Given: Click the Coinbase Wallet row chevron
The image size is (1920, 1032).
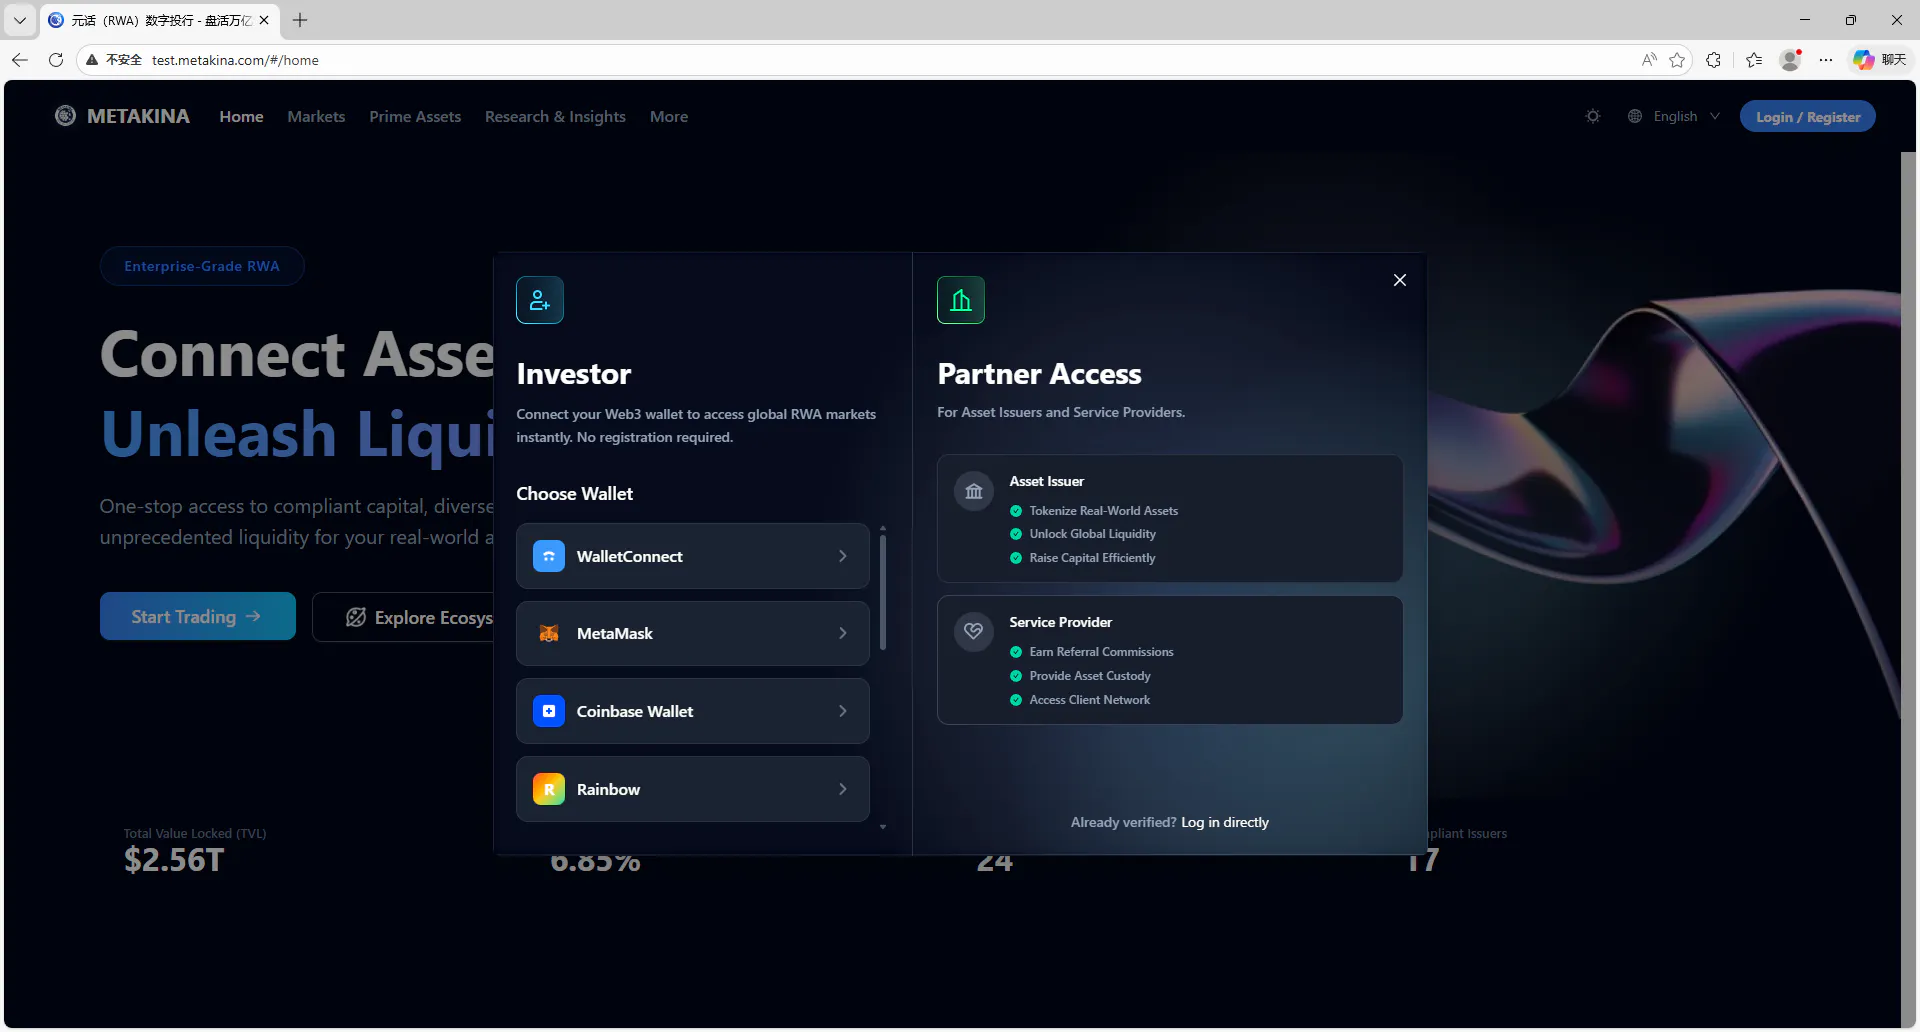Looking at the screenshot, I should (x=843, y=711).
